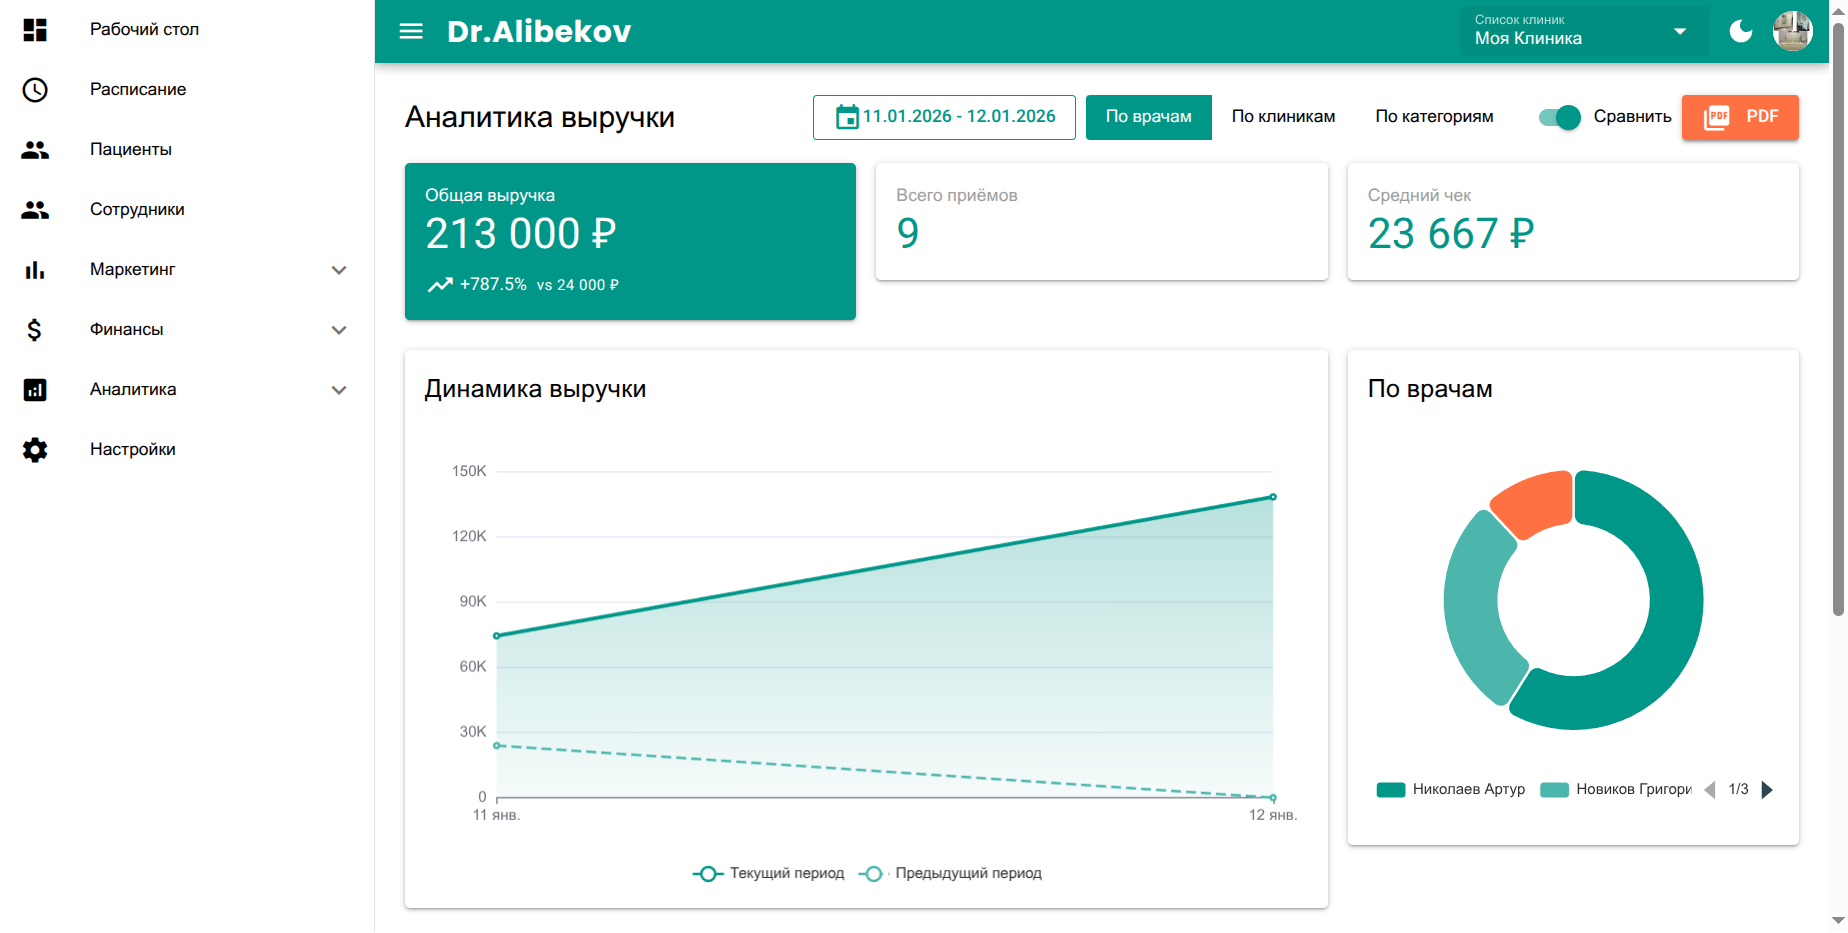Open Настройки gear icon
The width and height of the screenshot is (1848, 933).
(35, 450)
